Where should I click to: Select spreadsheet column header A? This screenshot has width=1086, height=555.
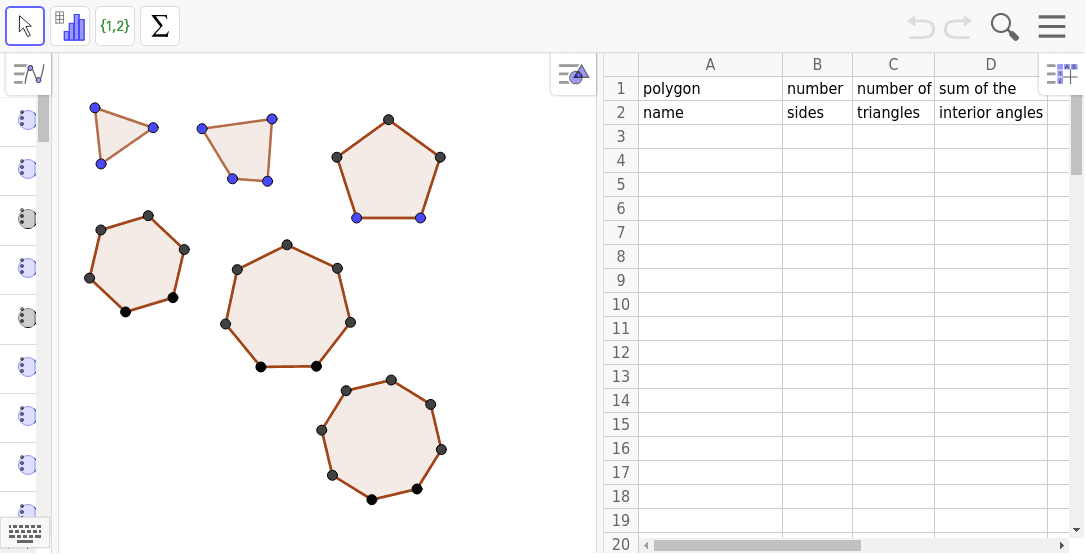tap(711, 64)
